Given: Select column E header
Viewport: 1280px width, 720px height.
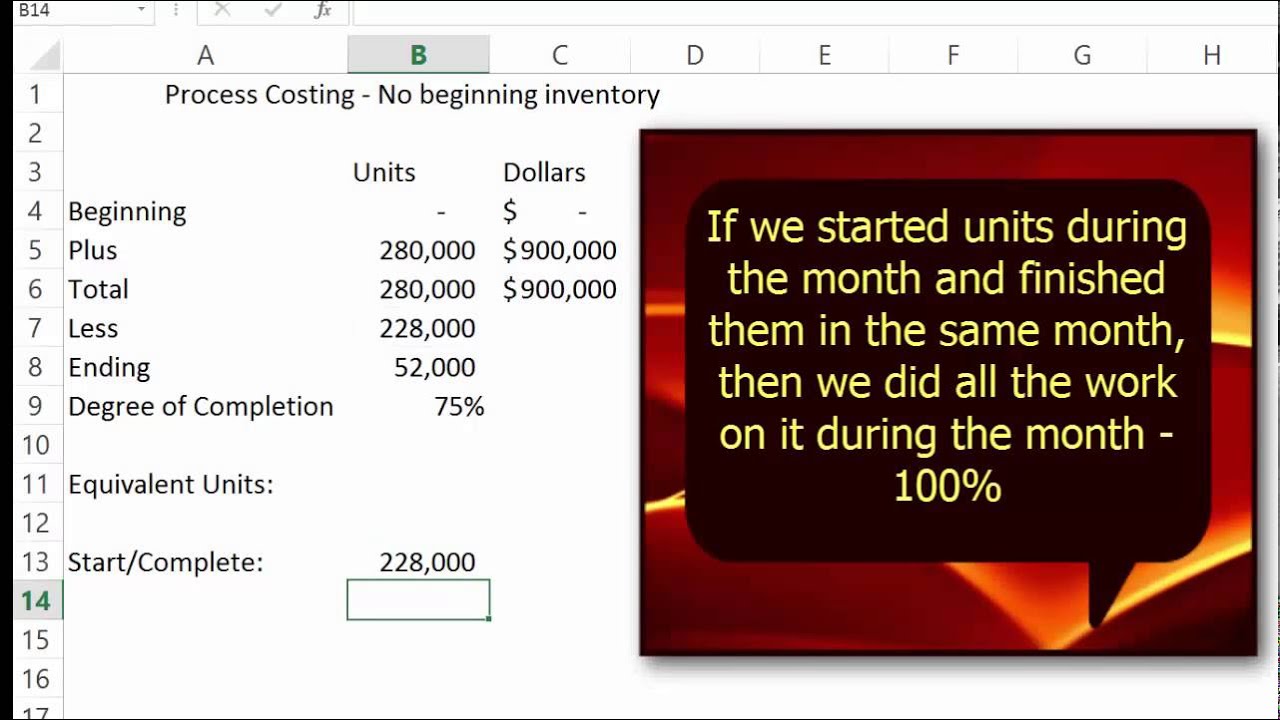Looking at the screenshot, I should click(824, 56).
